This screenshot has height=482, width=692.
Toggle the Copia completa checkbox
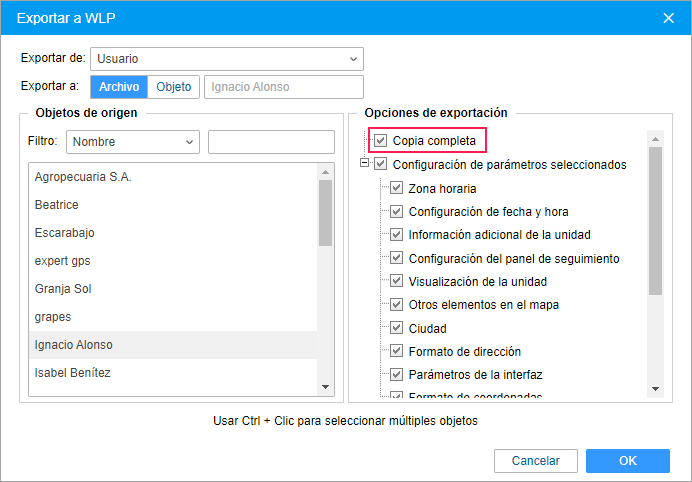[x=380, y=141]
